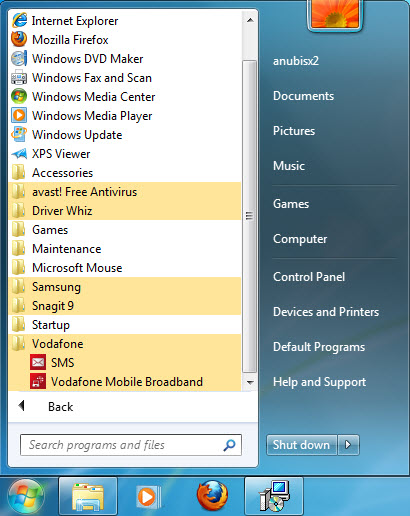Expand the Maintenance folder

click(125, 249)
